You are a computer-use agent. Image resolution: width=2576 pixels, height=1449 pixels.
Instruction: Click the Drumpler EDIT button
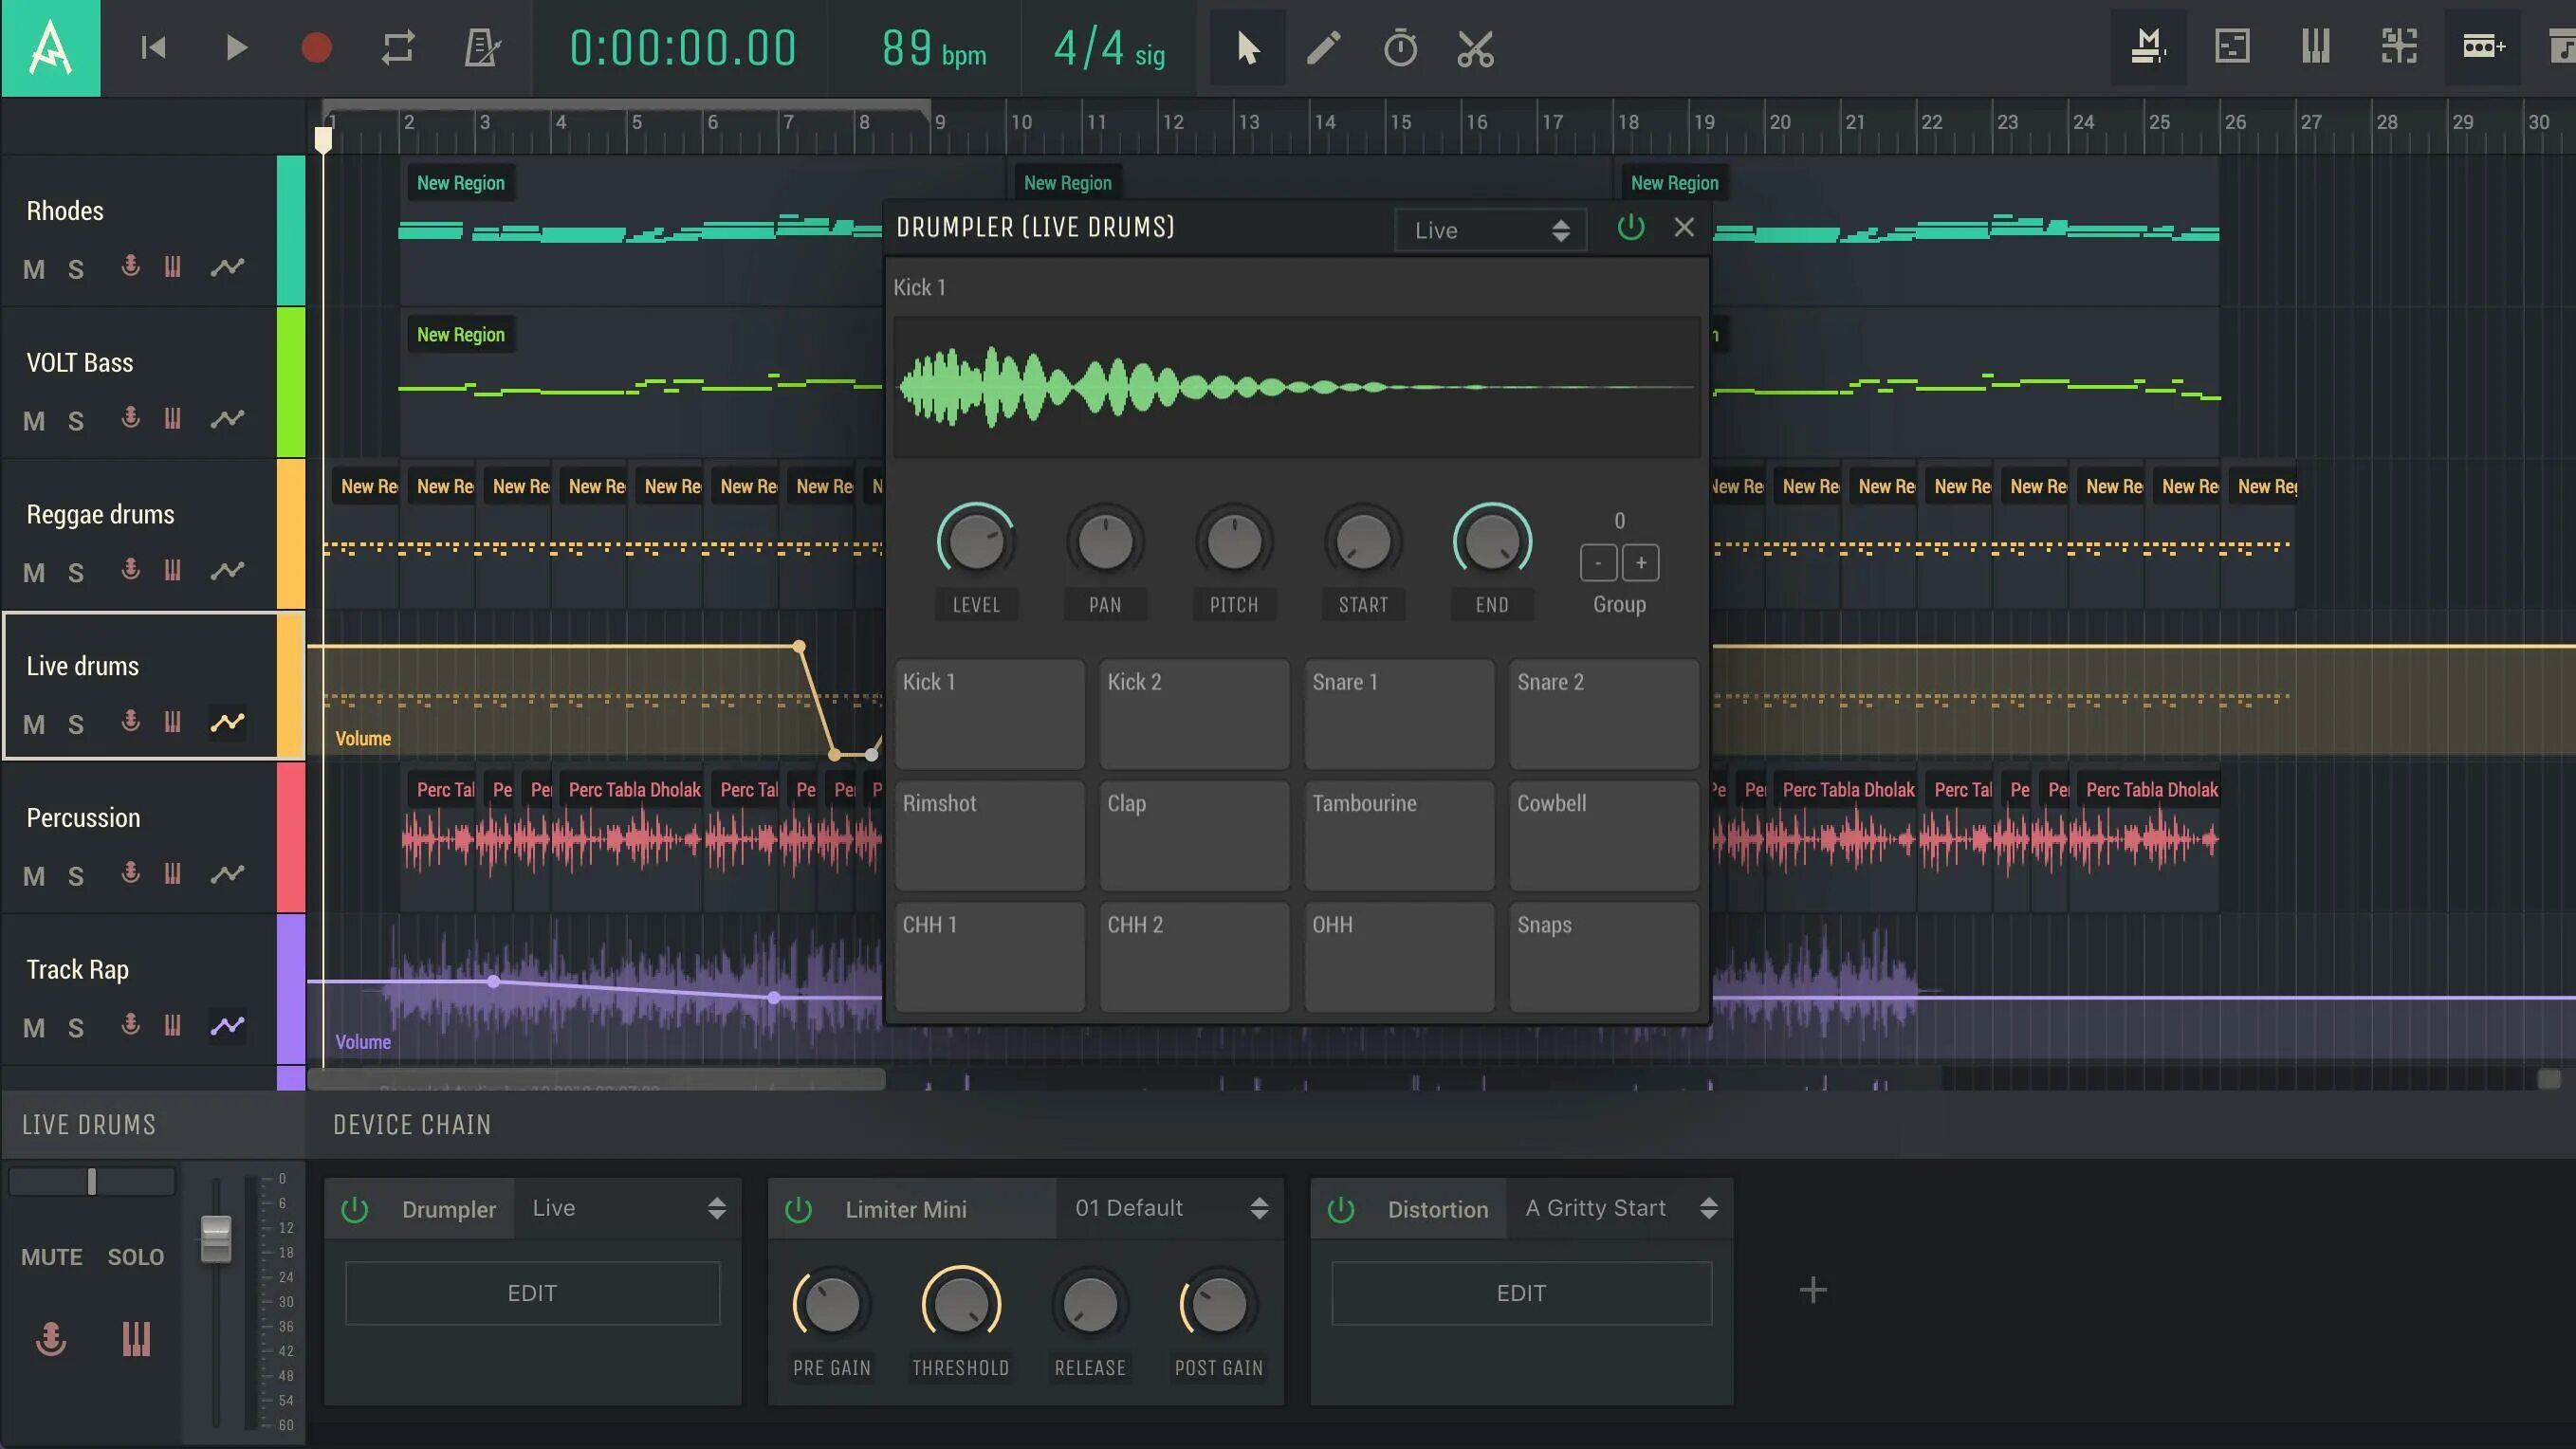coord(532,1293)
